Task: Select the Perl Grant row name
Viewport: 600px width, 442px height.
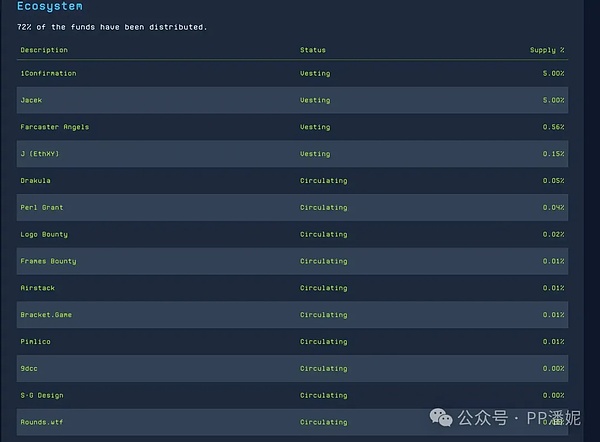Action: point(41,208)
